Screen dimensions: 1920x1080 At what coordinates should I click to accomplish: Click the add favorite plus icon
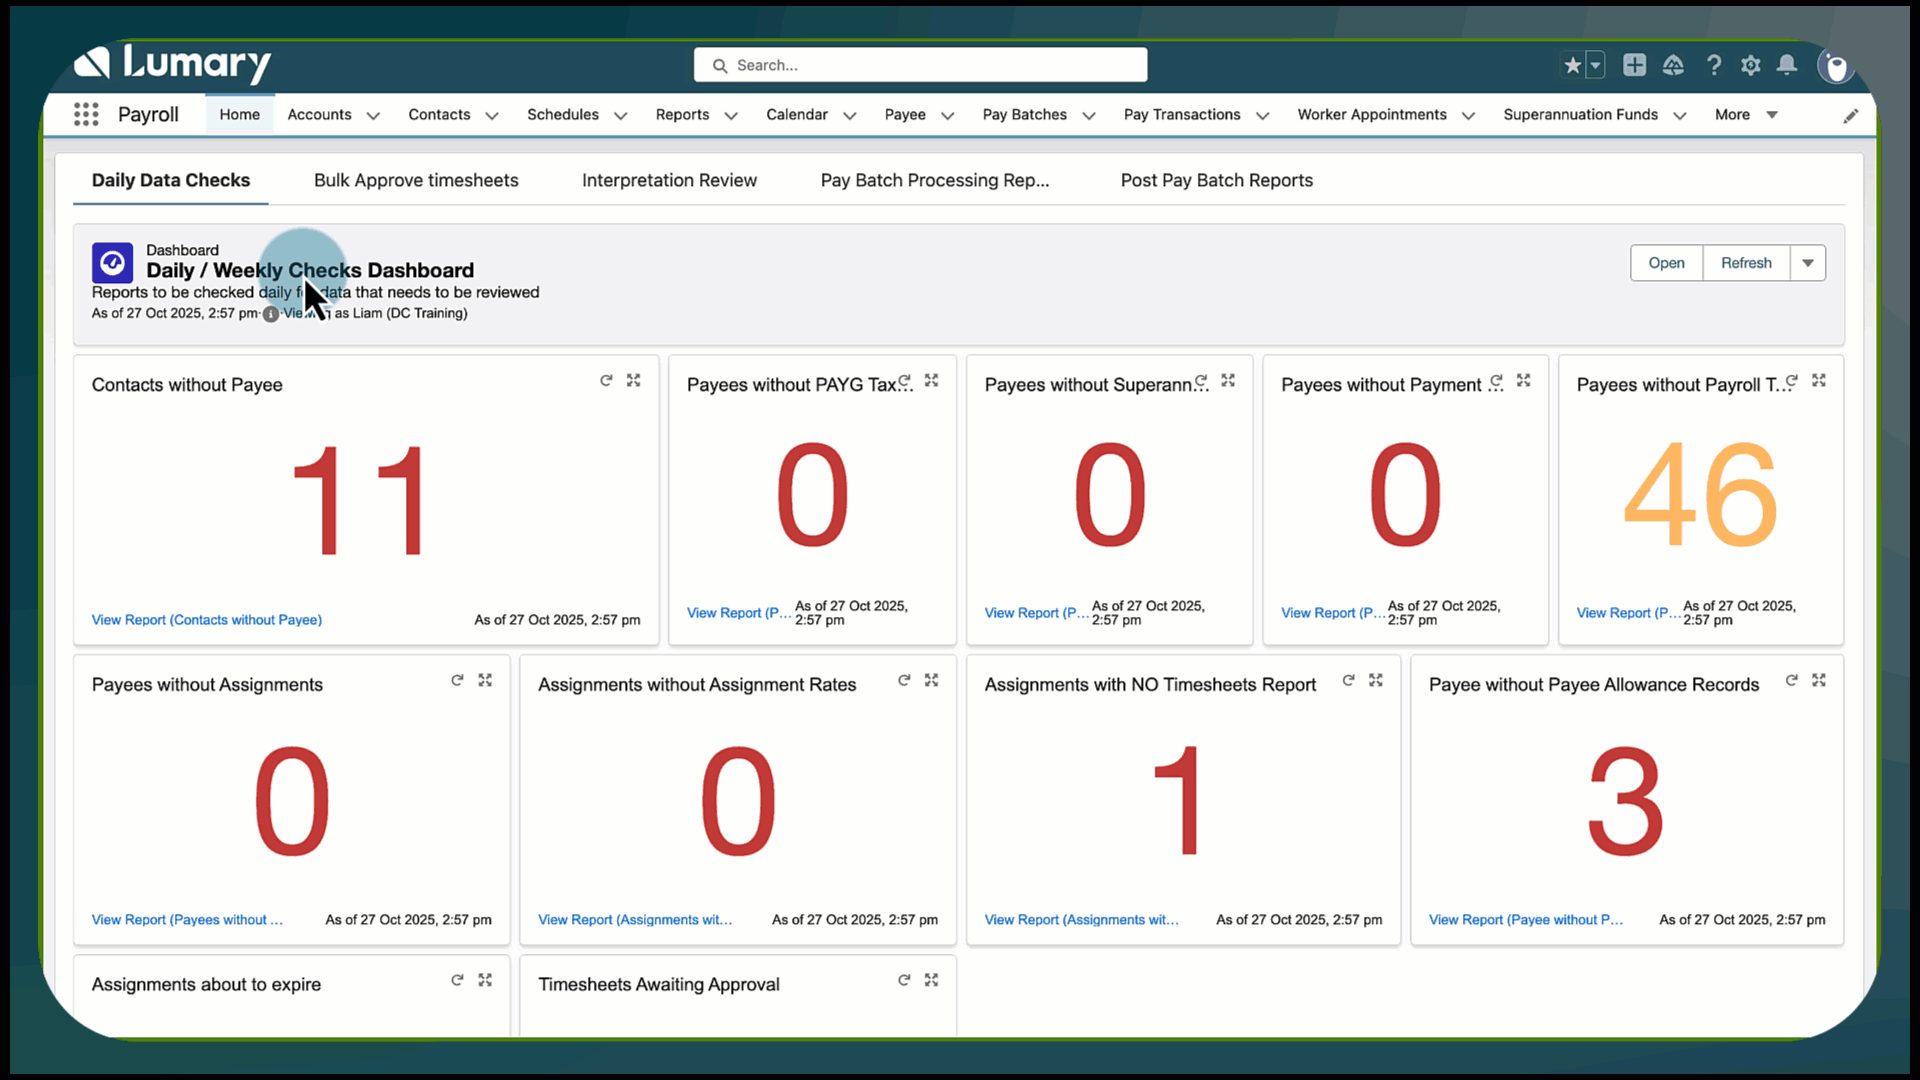tap(1634, 64)
